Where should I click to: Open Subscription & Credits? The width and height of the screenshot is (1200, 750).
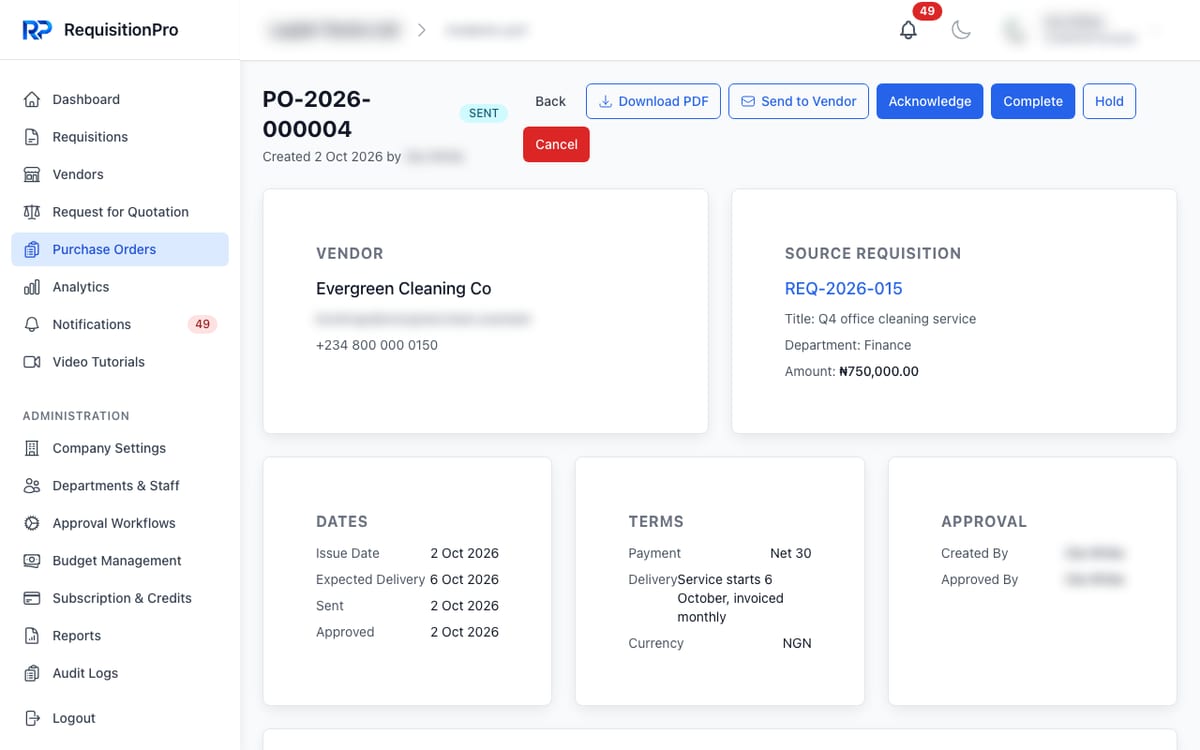pos(120,598)
